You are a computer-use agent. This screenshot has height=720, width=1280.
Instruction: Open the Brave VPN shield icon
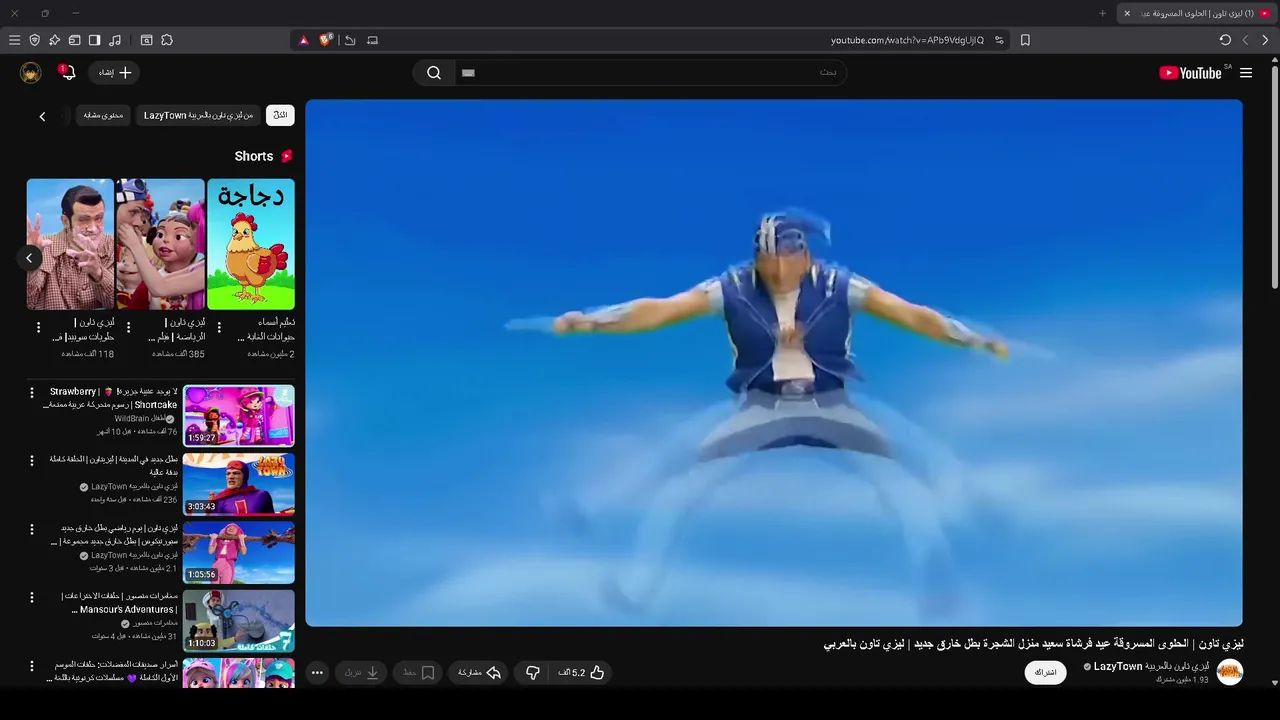click(34, 40)
